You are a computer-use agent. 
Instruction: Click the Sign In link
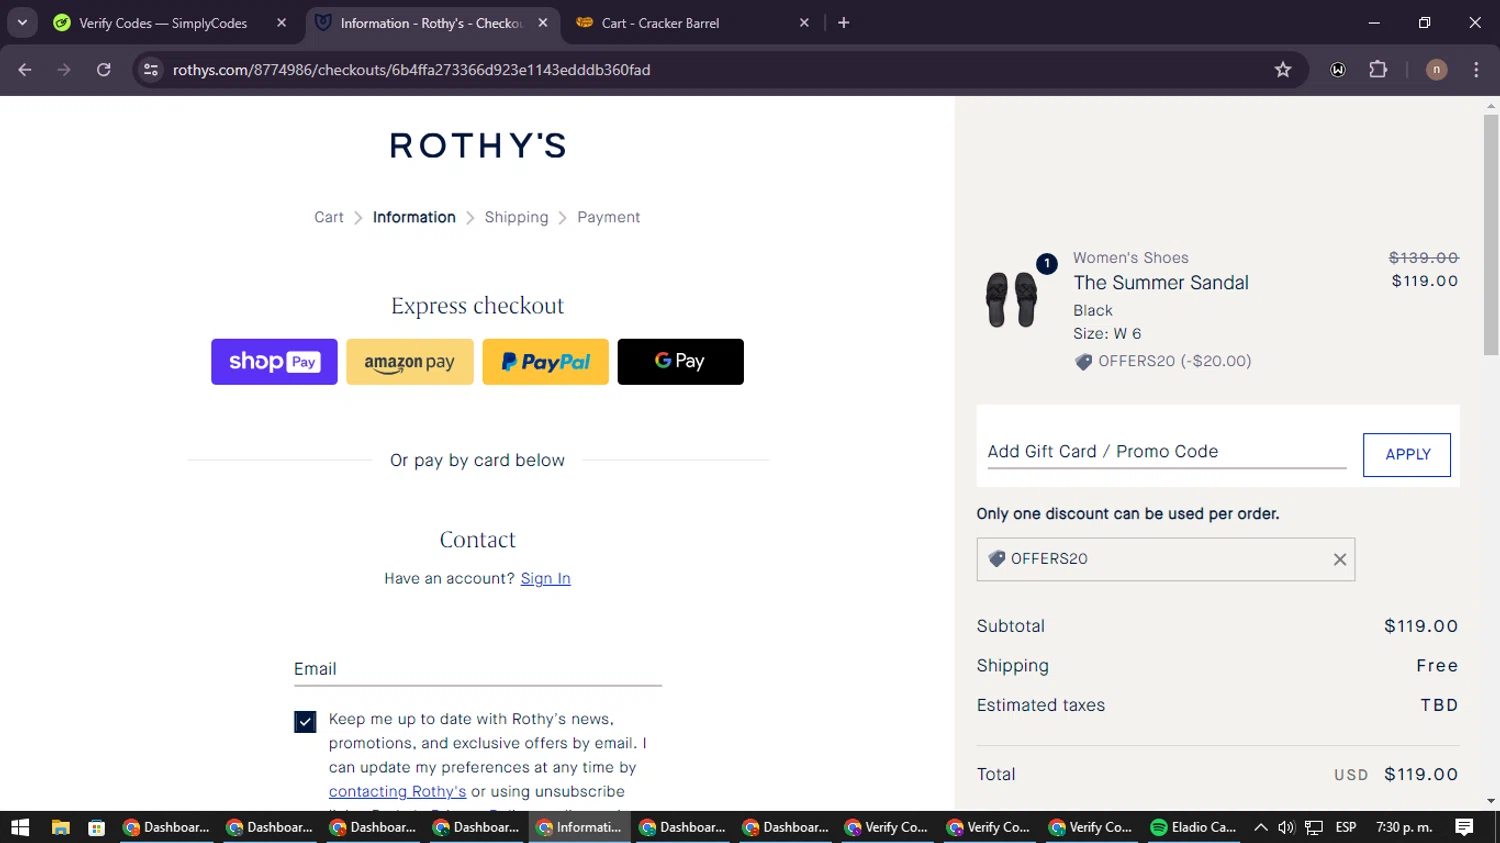click(x=545, y=578)
